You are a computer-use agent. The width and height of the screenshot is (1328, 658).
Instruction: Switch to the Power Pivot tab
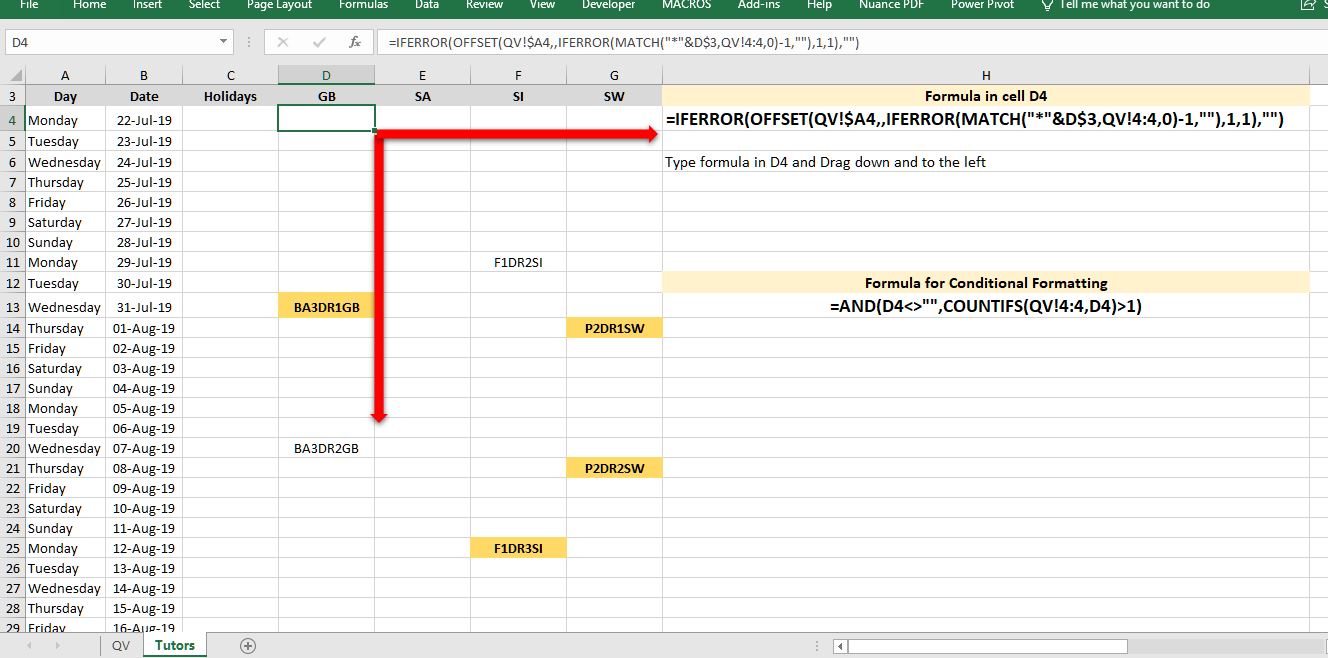(982, 5)
